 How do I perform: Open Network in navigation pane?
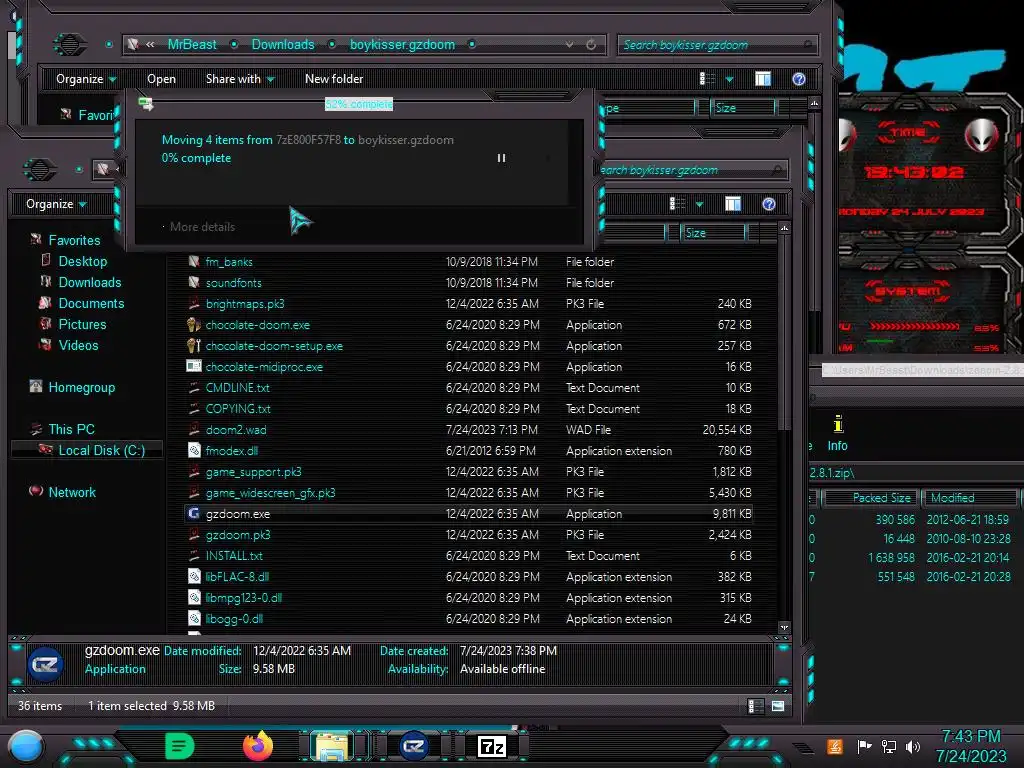[72, 492]
